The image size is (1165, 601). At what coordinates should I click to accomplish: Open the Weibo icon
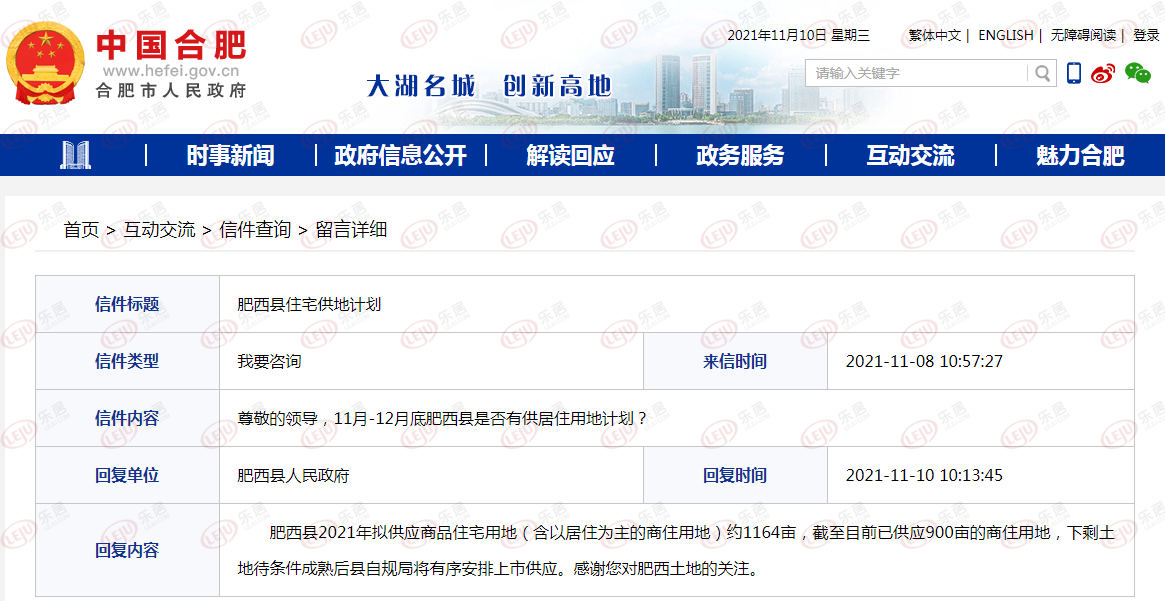point(1103,73)
